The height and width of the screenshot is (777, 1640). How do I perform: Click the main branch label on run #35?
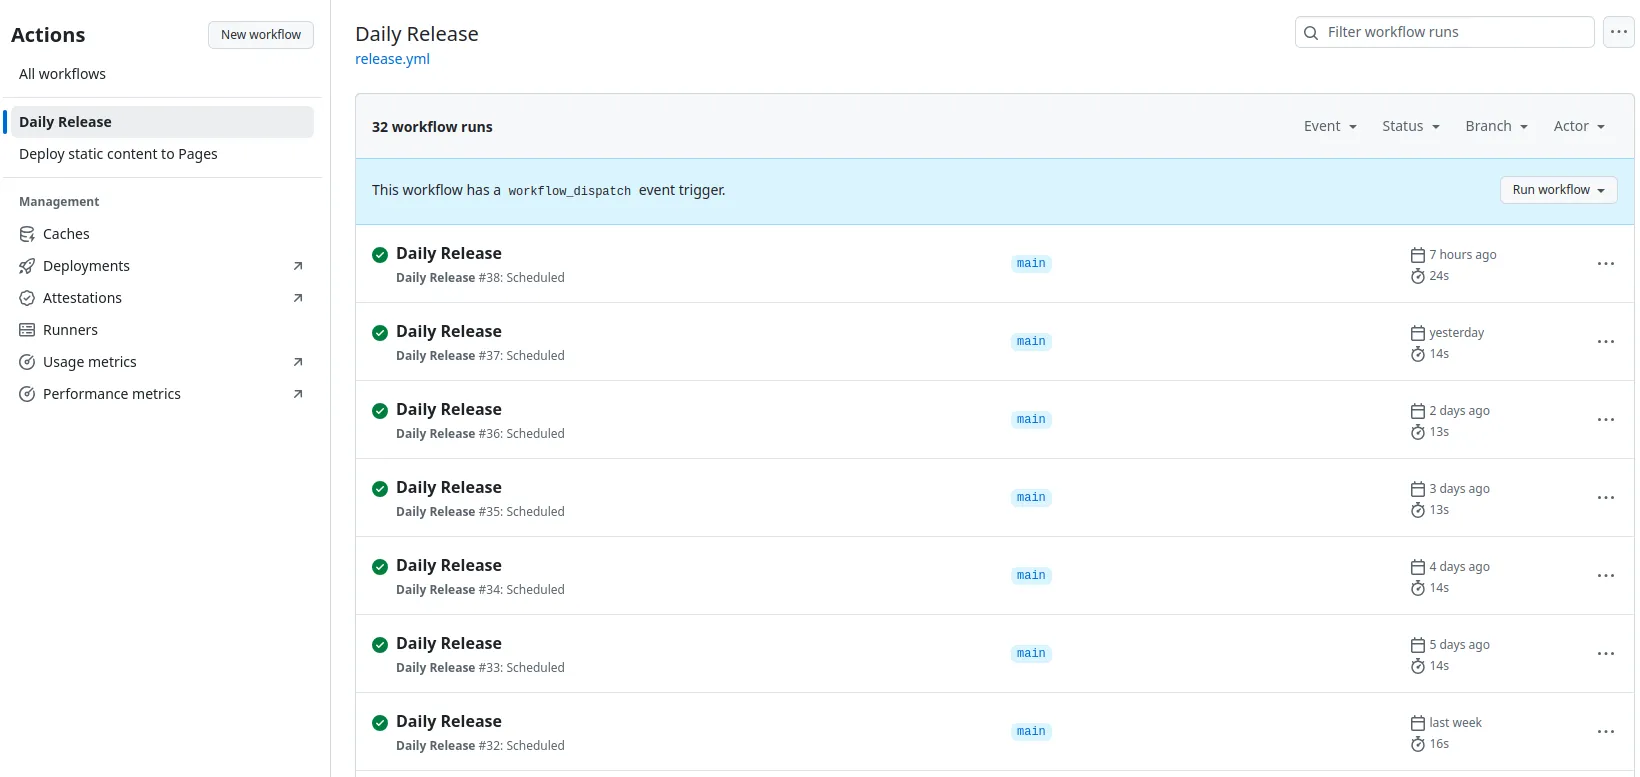point(1030,498)
